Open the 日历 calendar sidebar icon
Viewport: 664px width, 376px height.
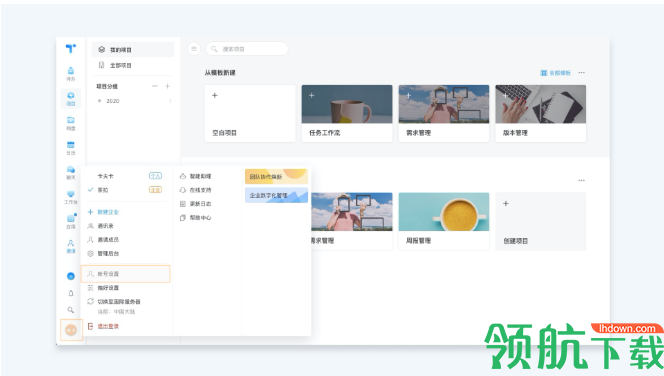[71, 148]
